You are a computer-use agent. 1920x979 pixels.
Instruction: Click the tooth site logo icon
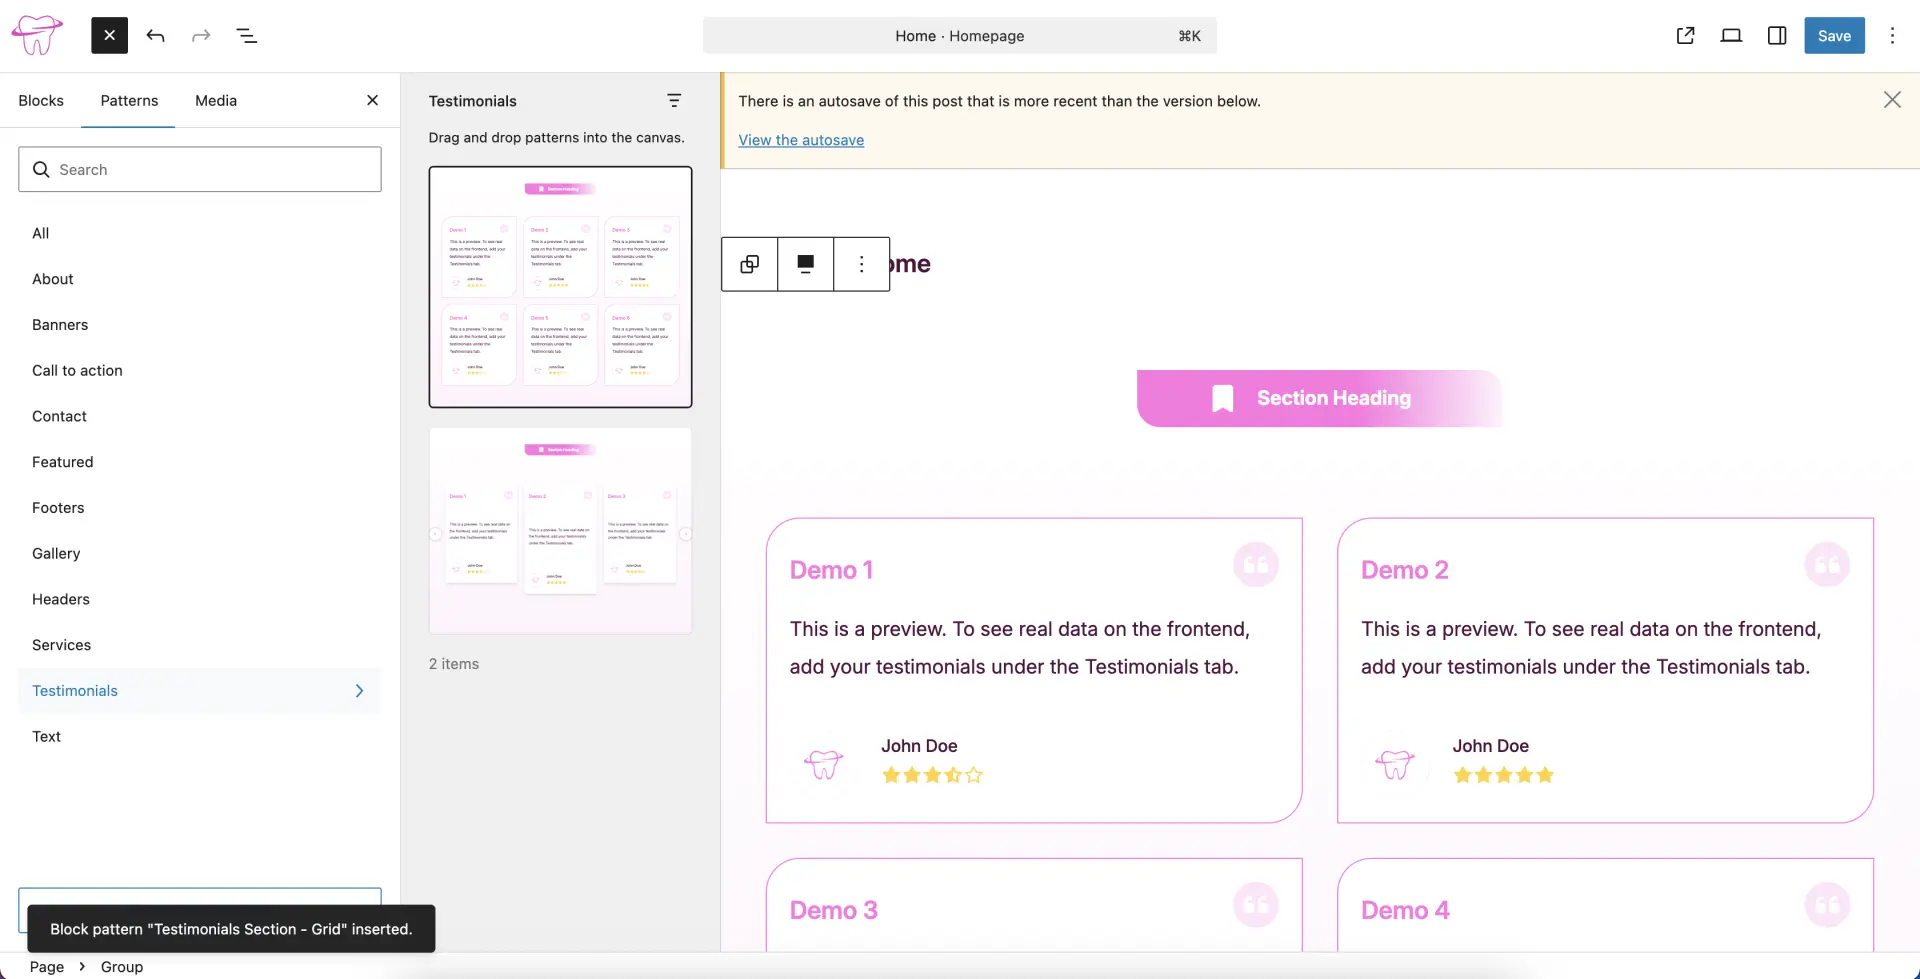pyautogui.click(x=36, y=36)
